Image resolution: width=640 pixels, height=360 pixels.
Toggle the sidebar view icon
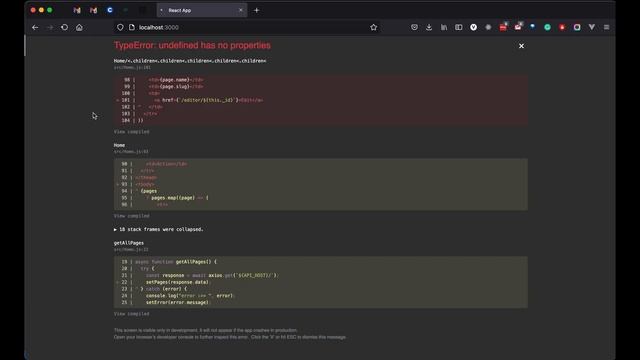(458, 27)
